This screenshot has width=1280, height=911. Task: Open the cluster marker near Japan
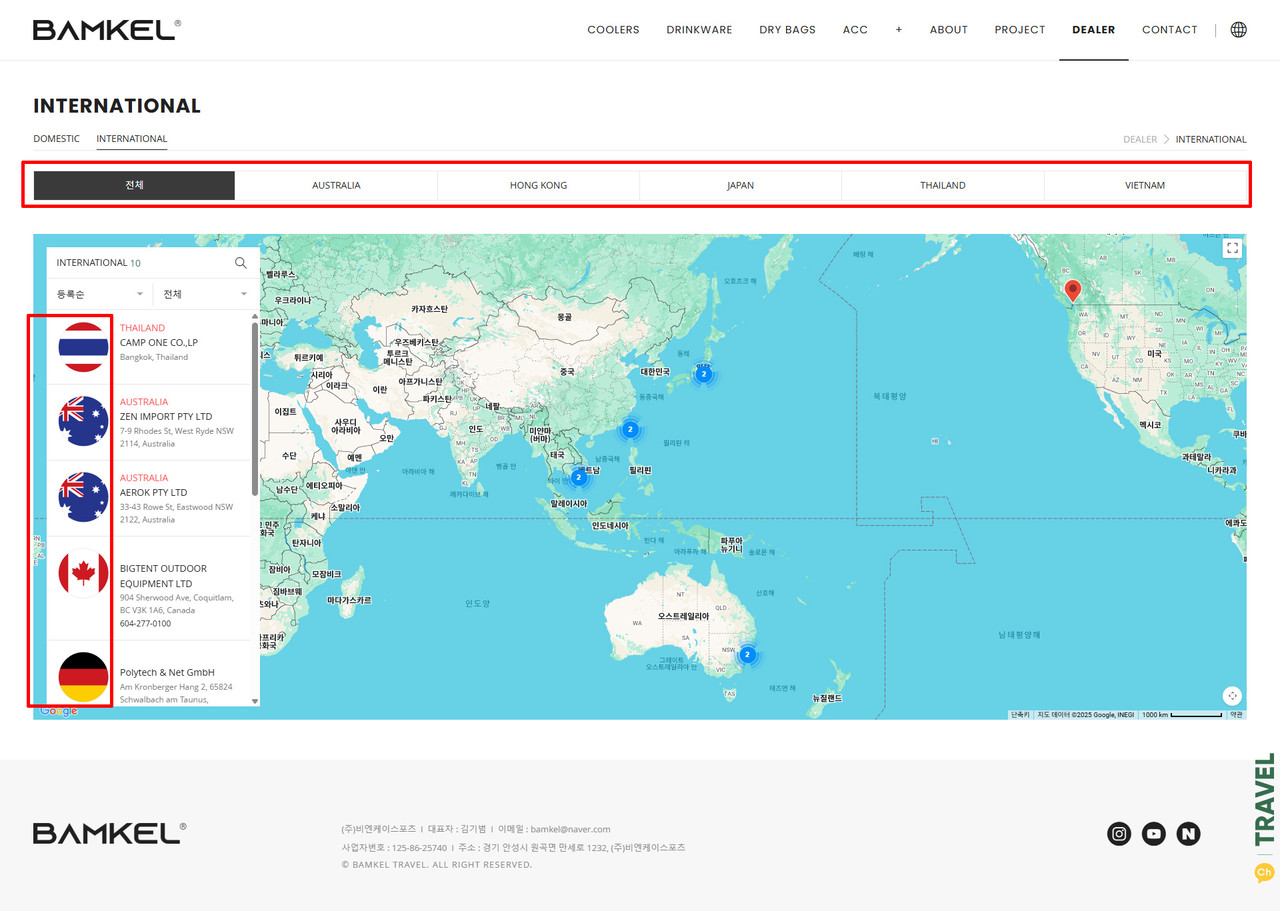(704, 375)
